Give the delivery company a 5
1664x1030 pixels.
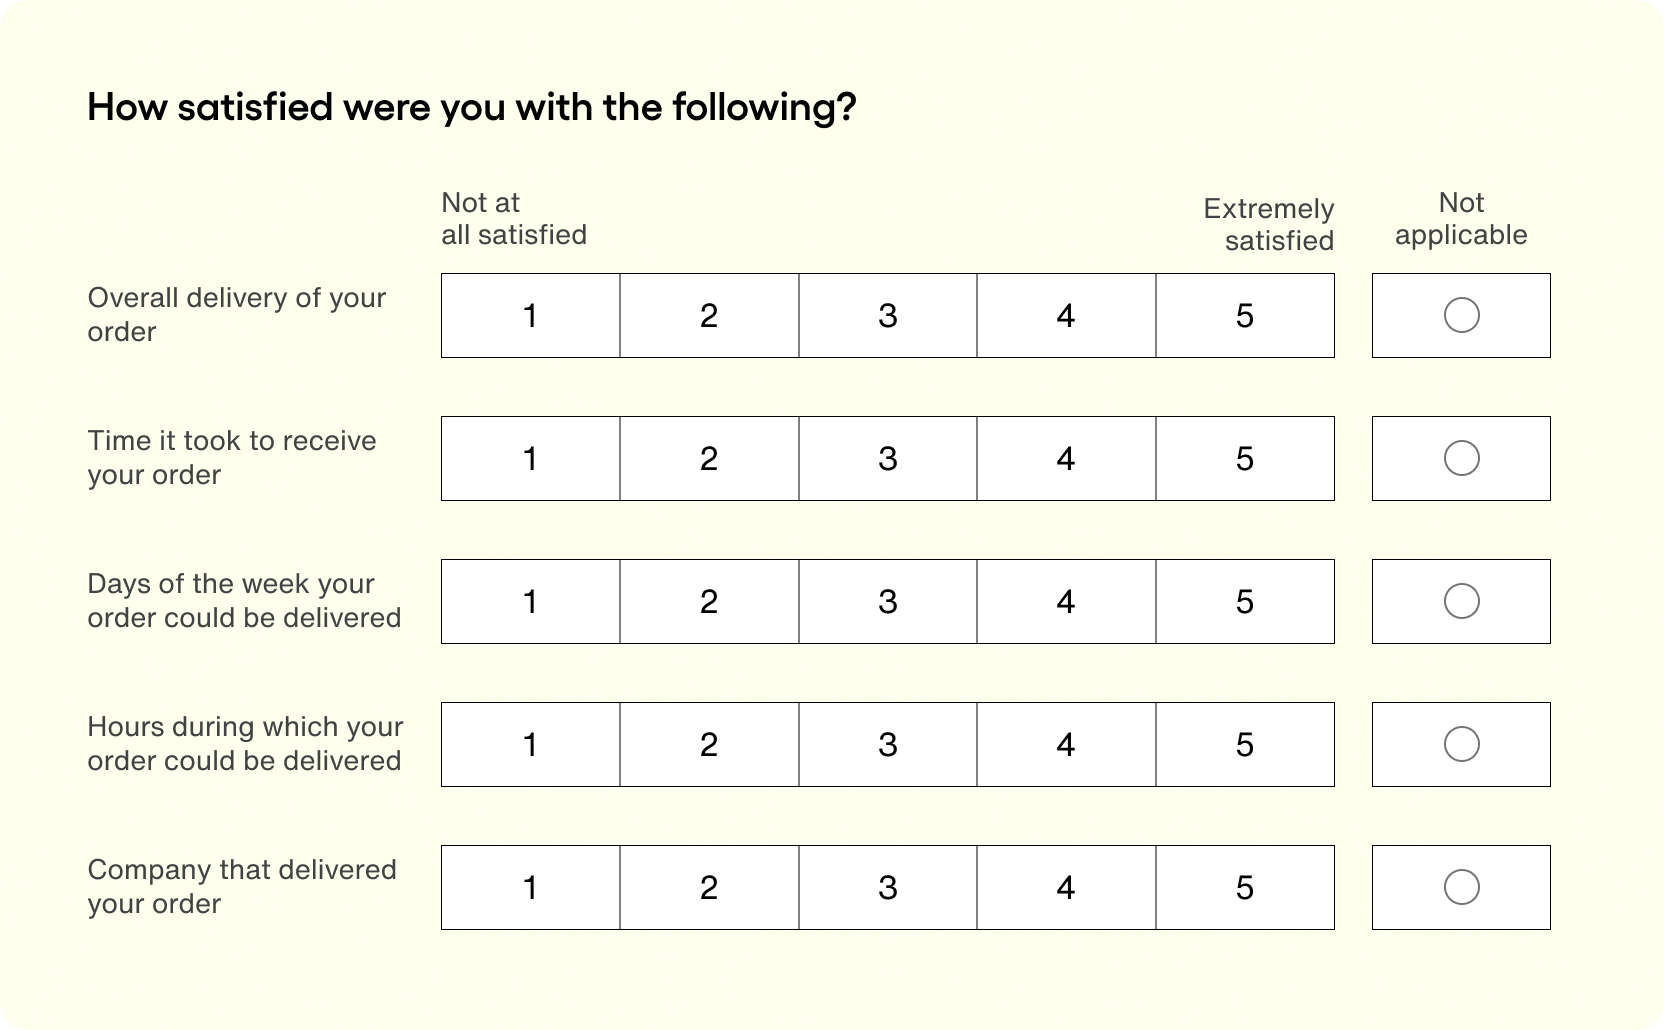pos(1245,887)
